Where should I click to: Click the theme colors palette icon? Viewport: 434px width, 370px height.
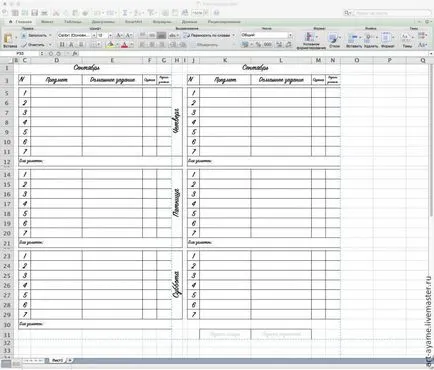click(x=422, y=35)
